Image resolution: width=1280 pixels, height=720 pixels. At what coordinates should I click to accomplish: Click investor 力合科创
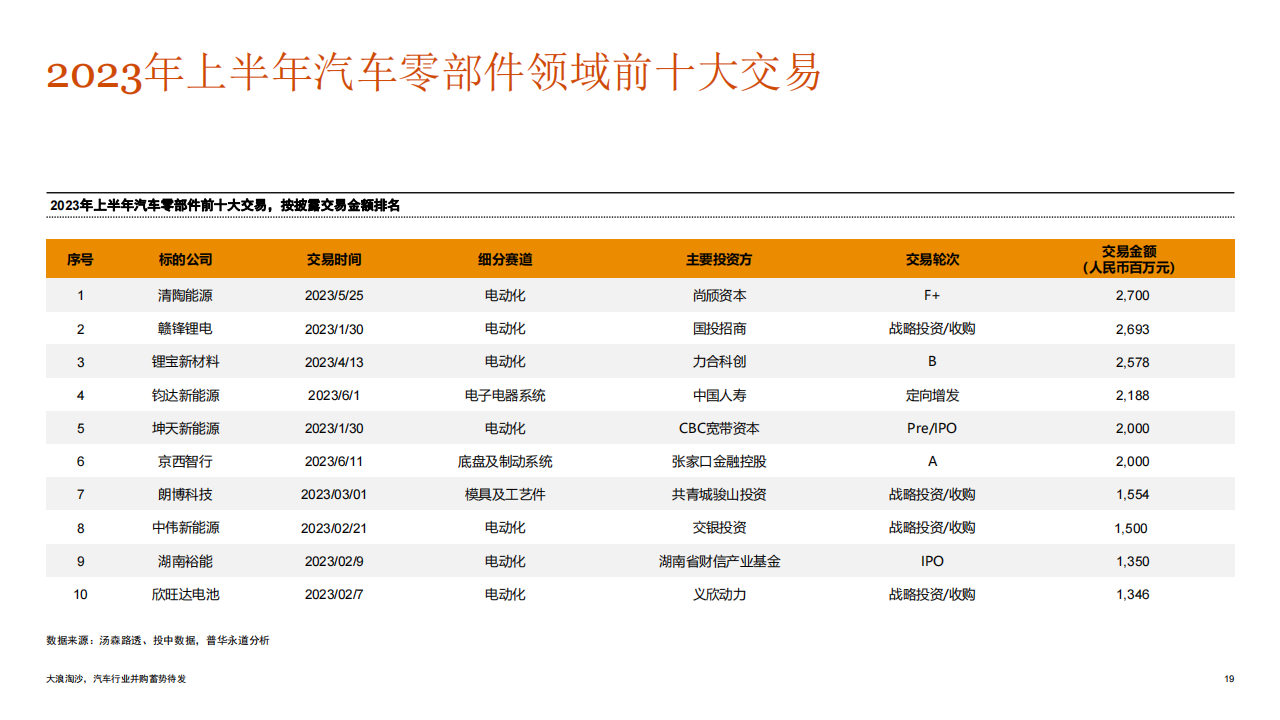(x=719, y=361)
